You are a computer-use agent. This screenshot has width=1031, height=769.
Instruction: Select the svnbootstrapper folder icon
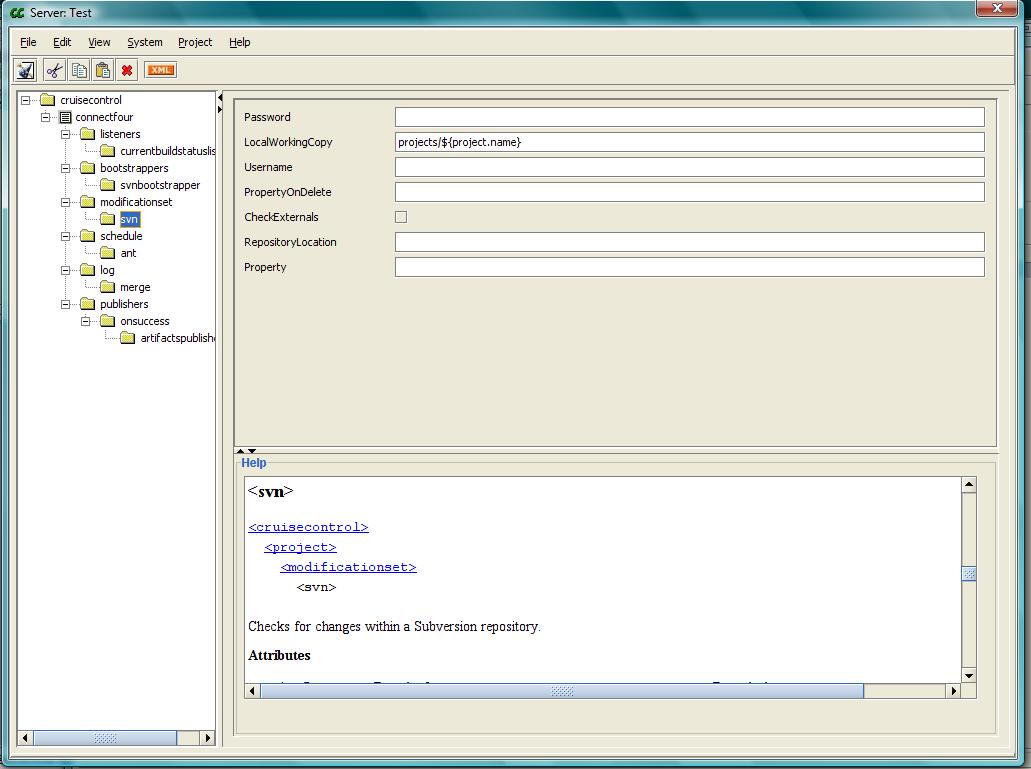[107, 185]
